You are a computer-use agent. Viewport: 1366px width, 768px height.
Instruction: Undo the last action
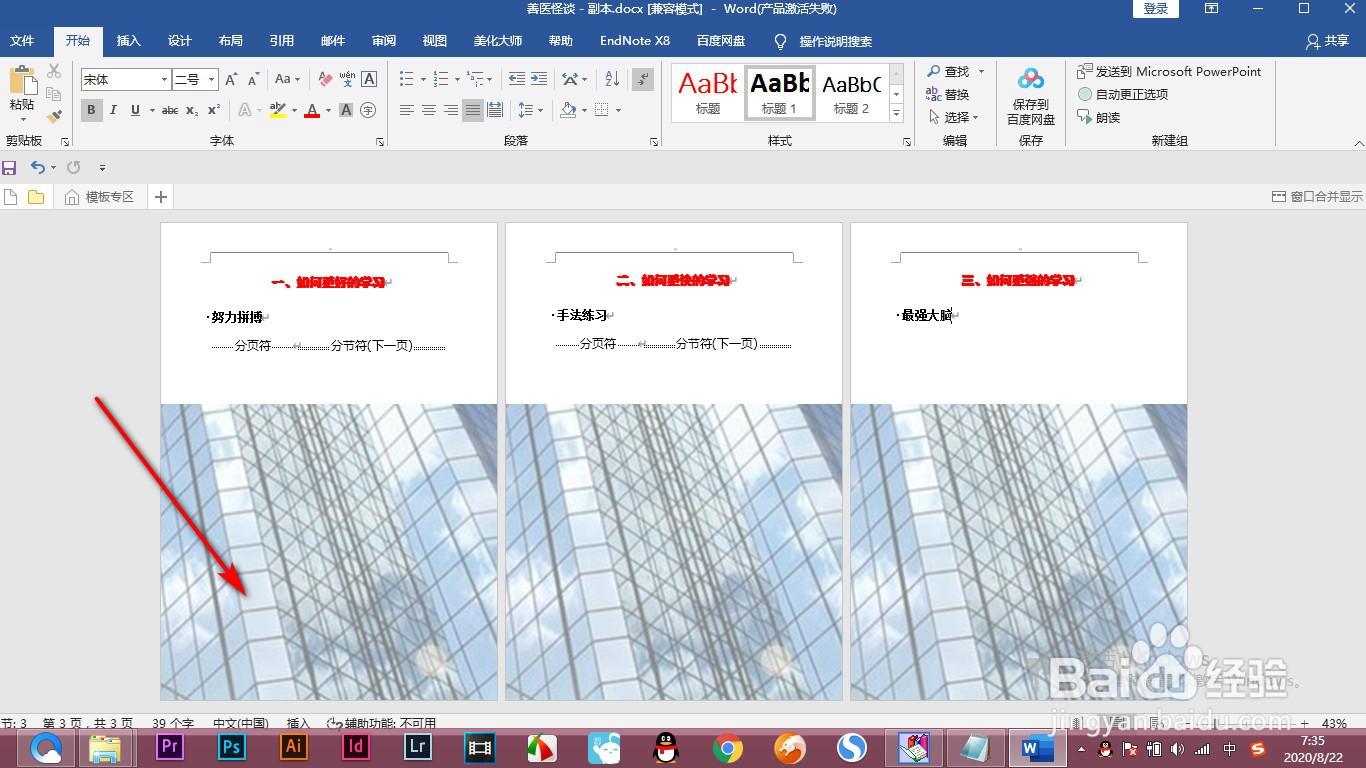pyautogui.click(x=37, y=168)
